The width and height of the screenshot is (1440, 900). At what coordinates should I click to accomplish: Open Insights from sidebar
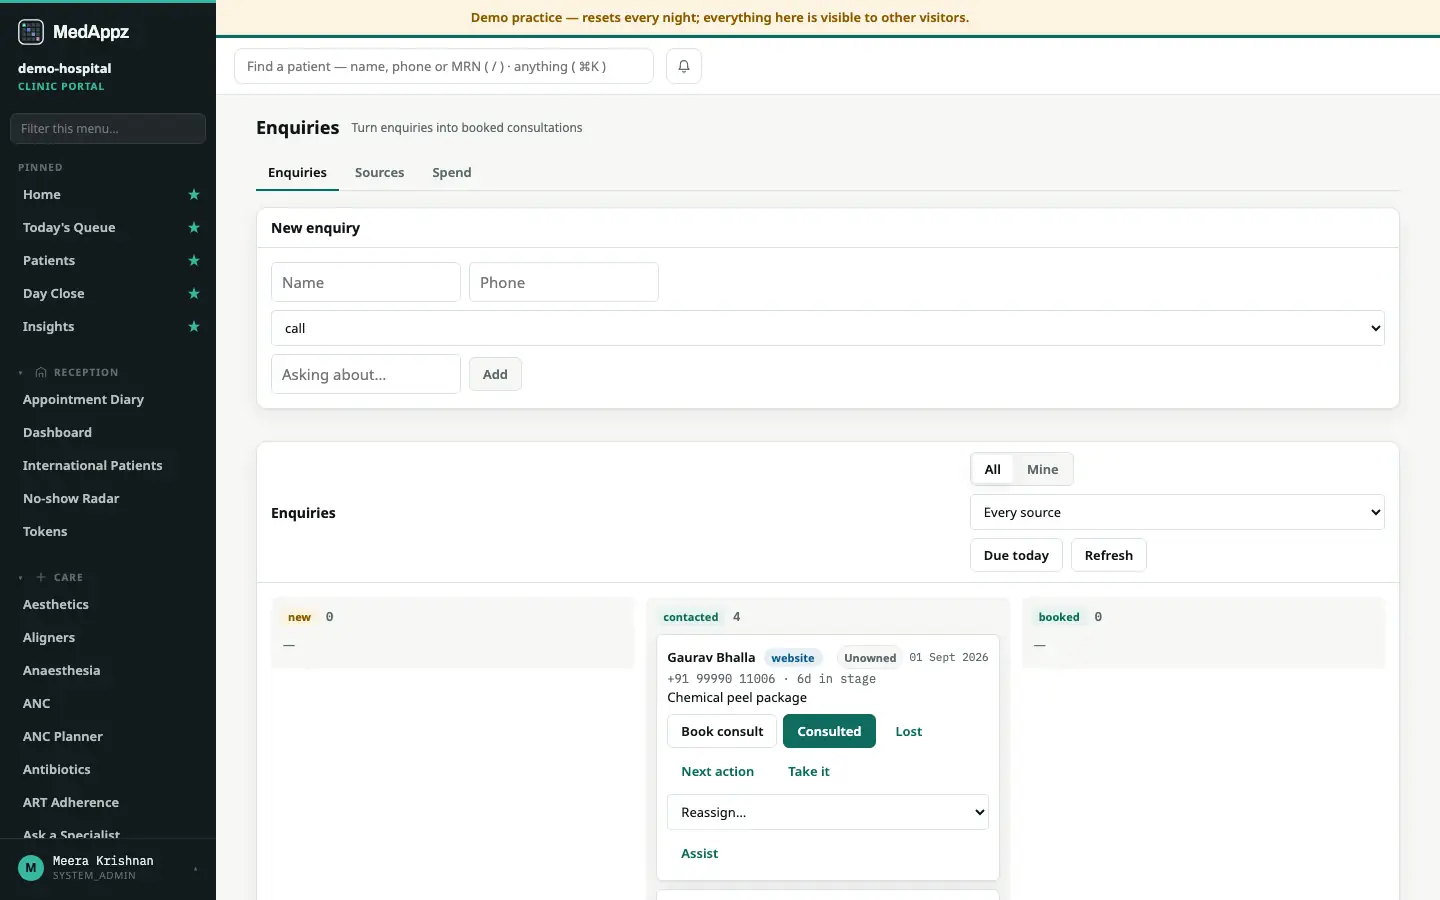tap(48, 327)
